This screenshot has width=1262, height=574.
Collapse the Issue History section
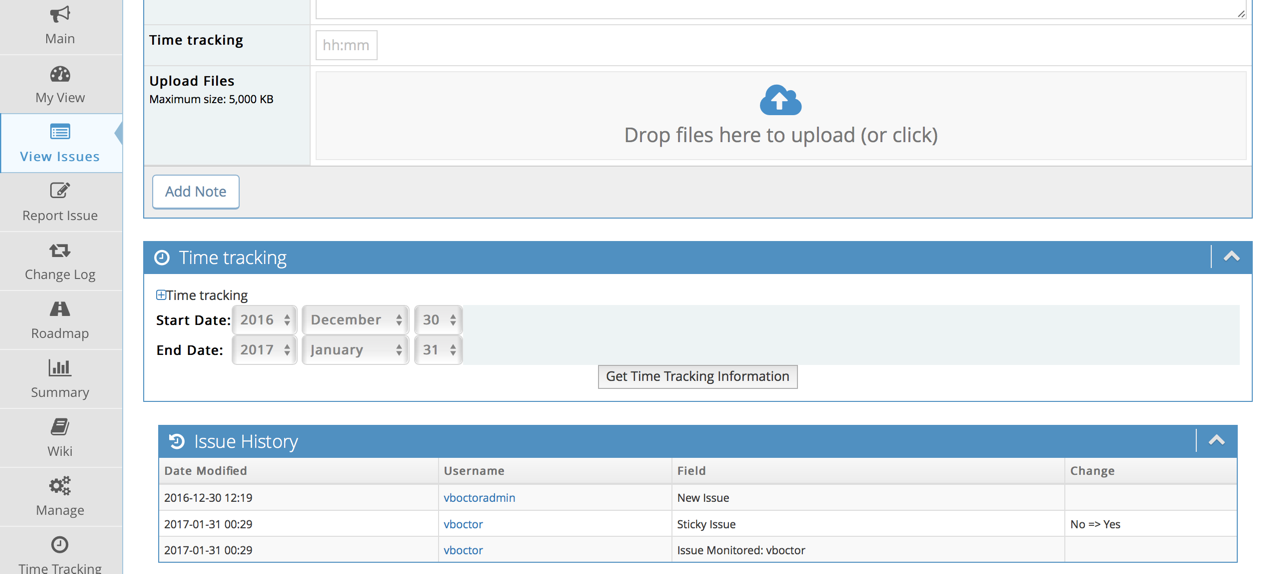click(1216, 441)
